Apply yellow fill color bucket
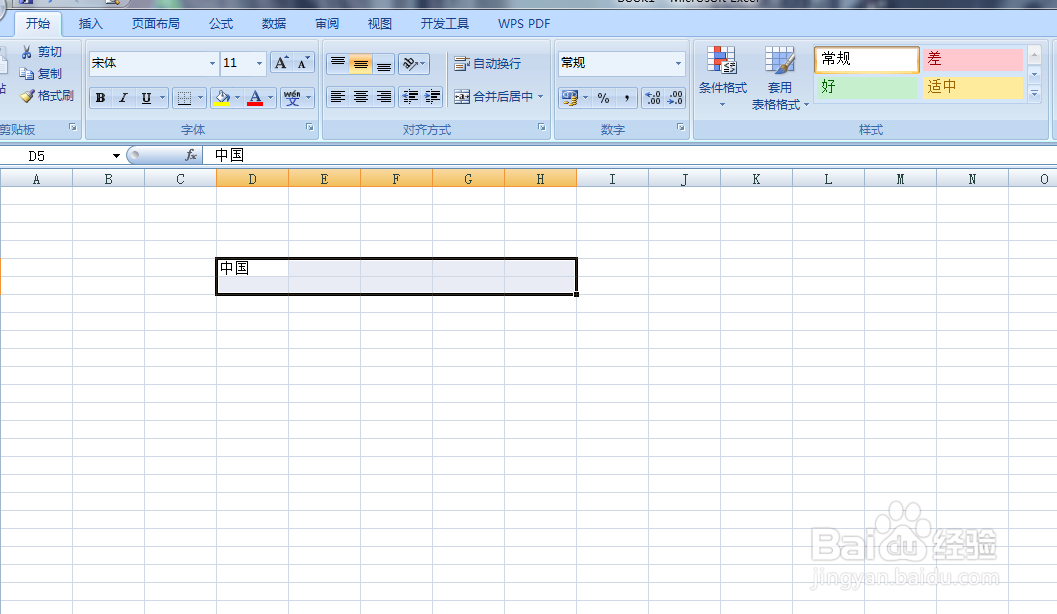 pyautogui.click(x=222, y=98)
